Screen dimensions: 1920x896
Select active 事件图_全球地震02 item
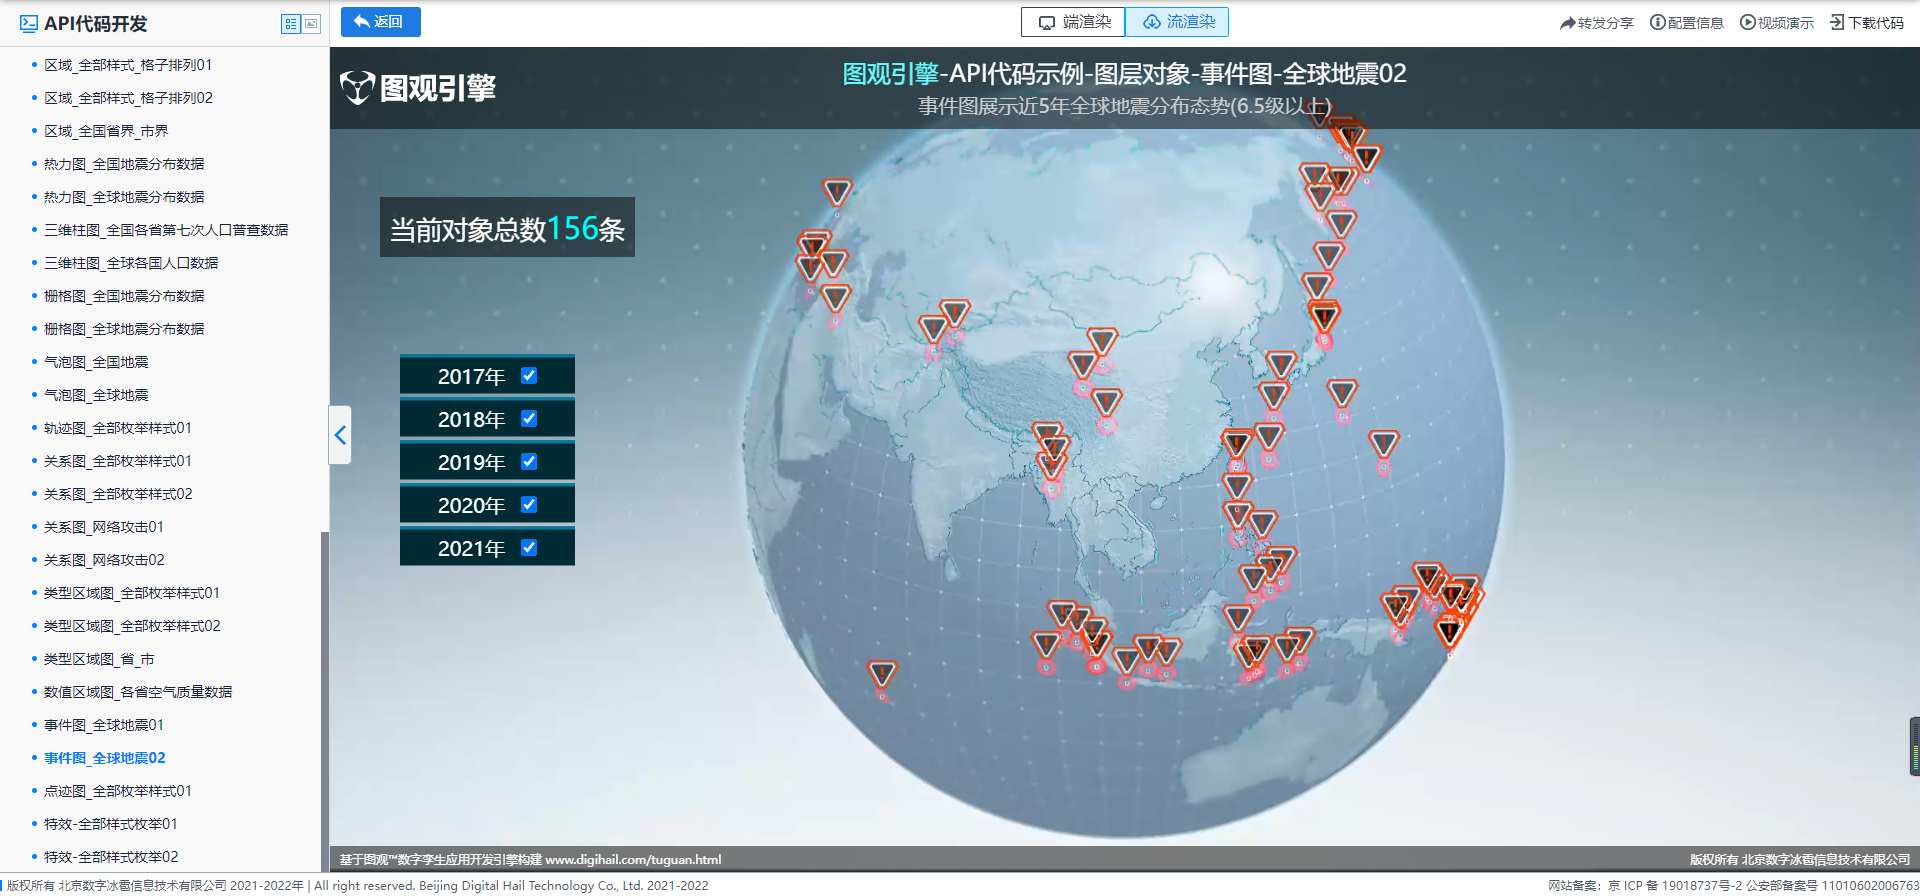pyautogui.click(x=105, y=758)
